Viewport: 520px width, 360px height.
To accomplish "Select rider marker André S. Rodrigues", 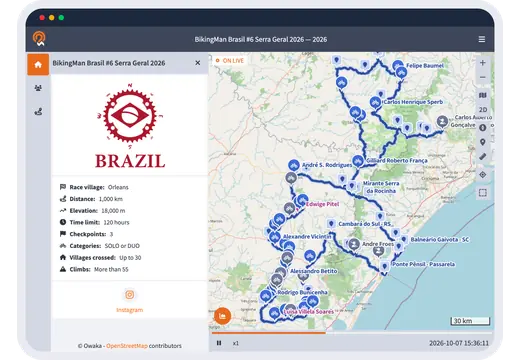I will (294, 165).
